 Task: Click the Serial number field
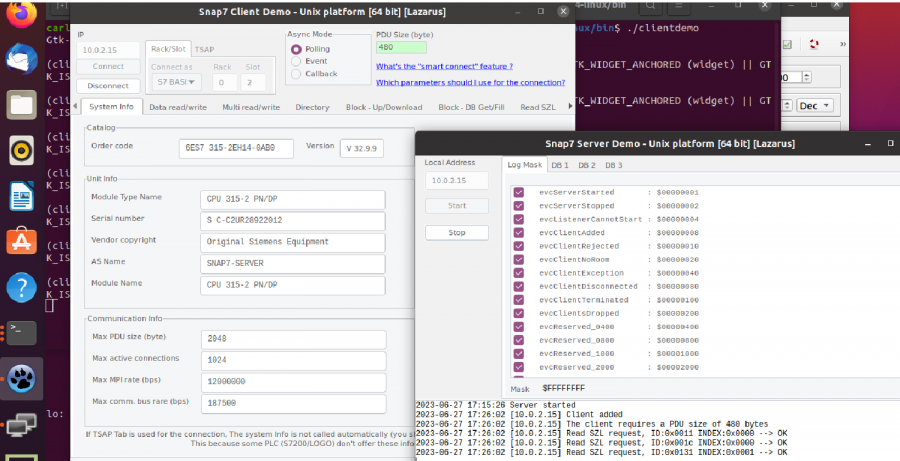coord(293,221)
